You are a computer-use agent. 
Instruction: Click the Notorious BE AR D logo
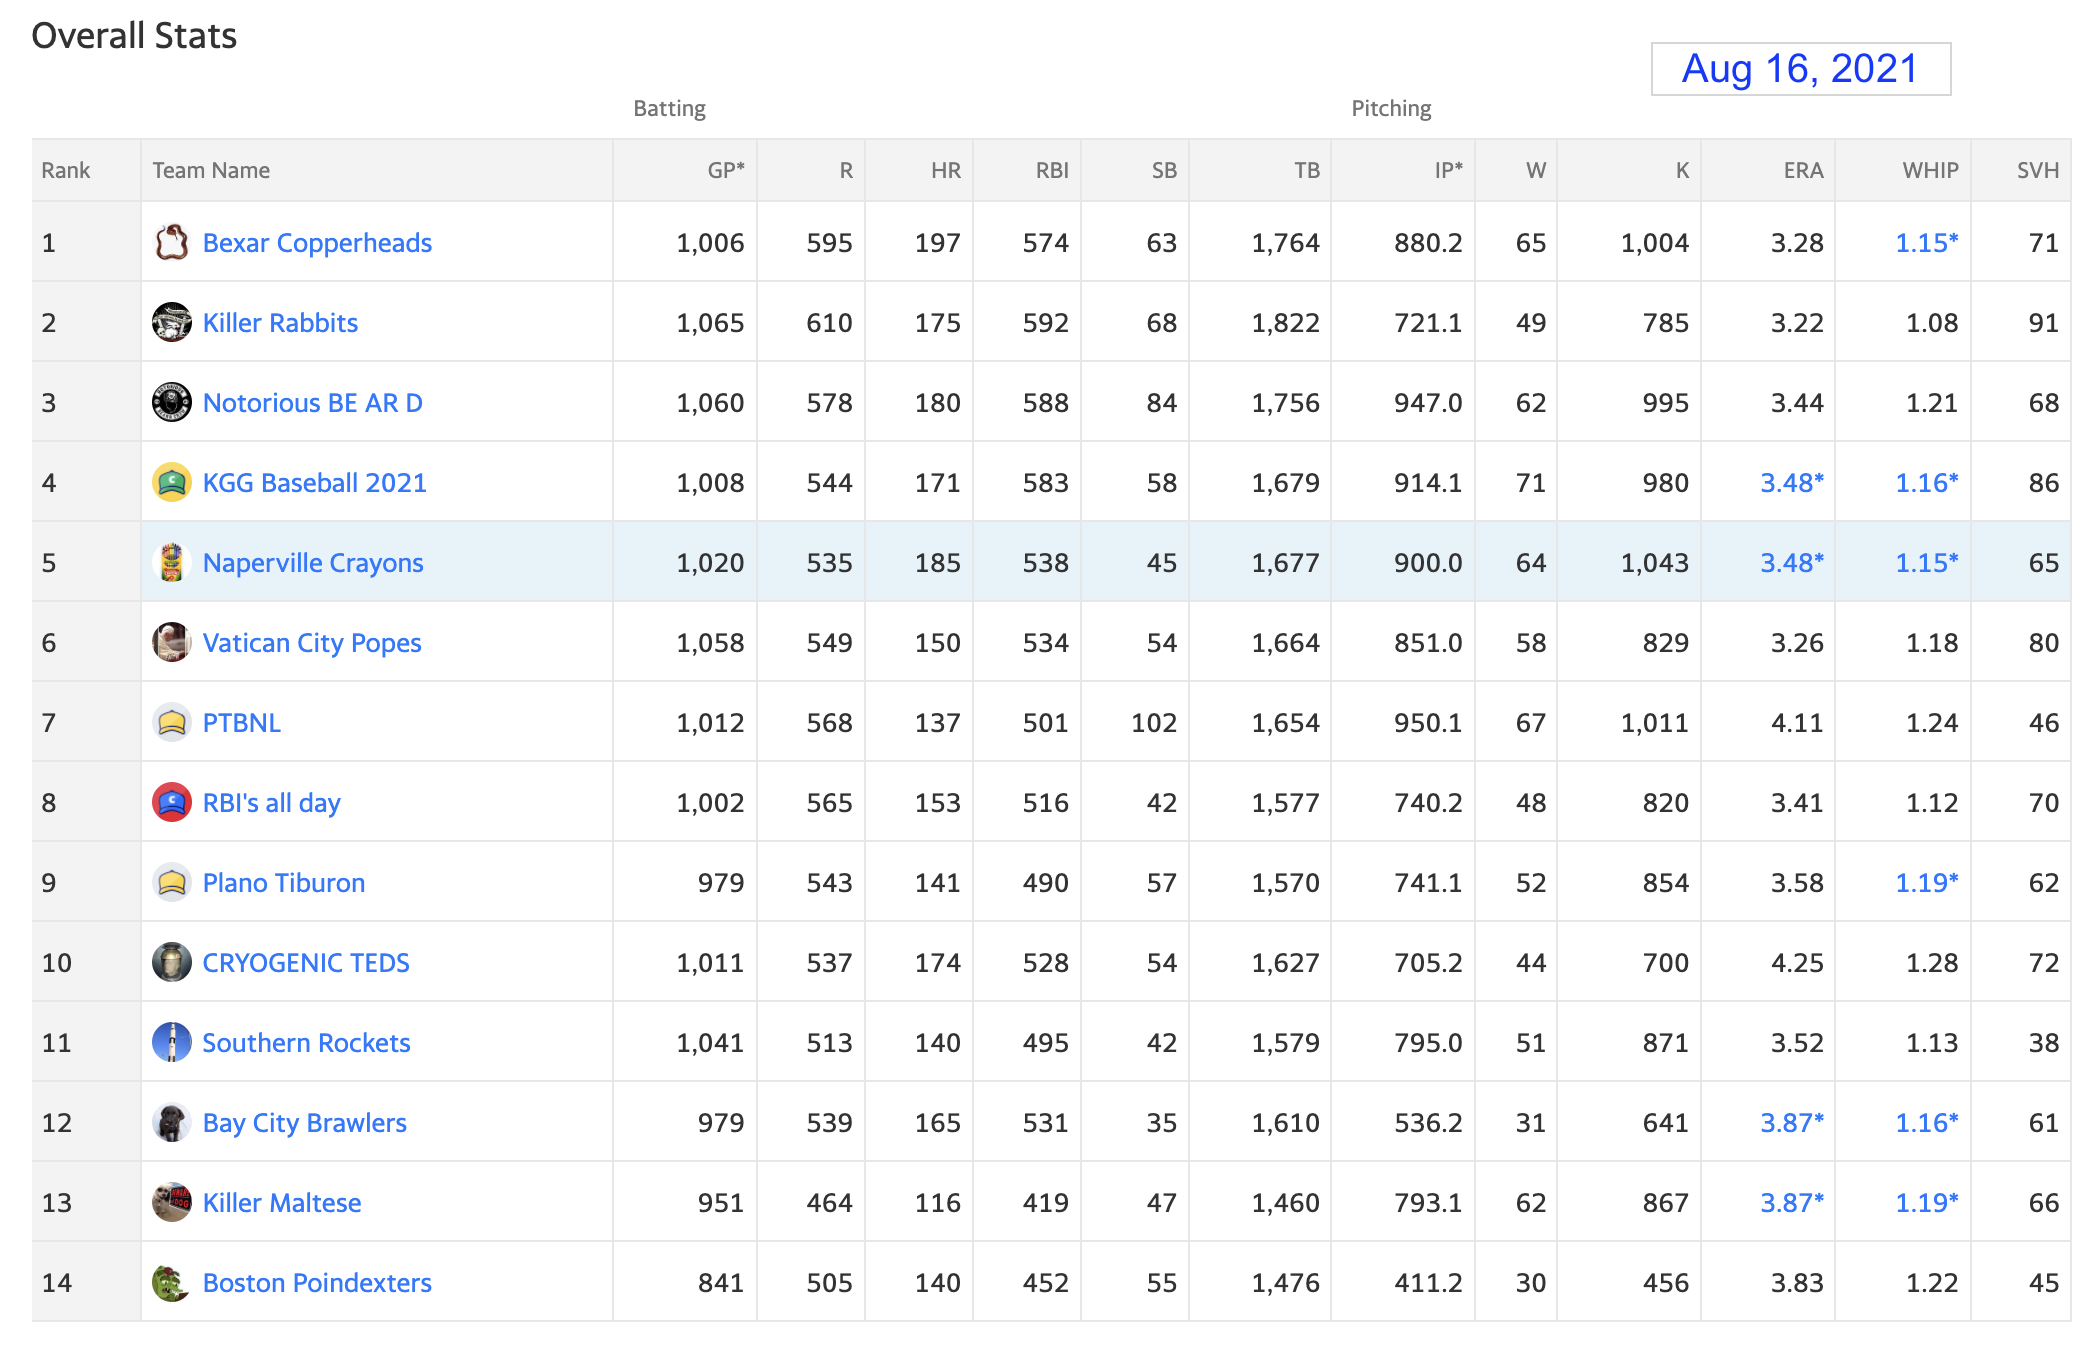(172, 402)
